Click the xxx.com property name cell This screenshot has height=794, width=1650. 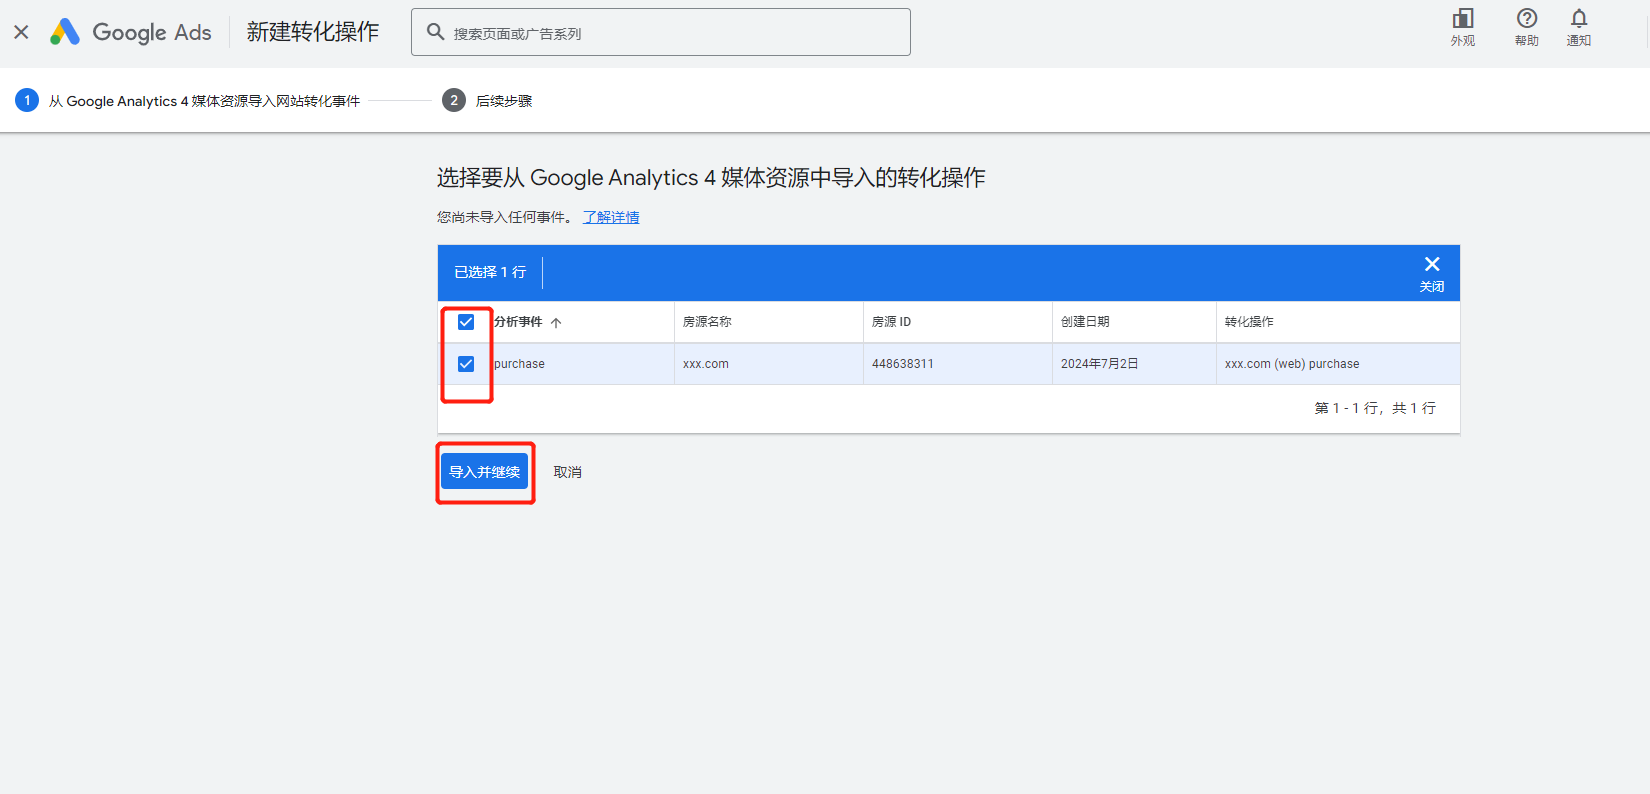click(706, 364)
